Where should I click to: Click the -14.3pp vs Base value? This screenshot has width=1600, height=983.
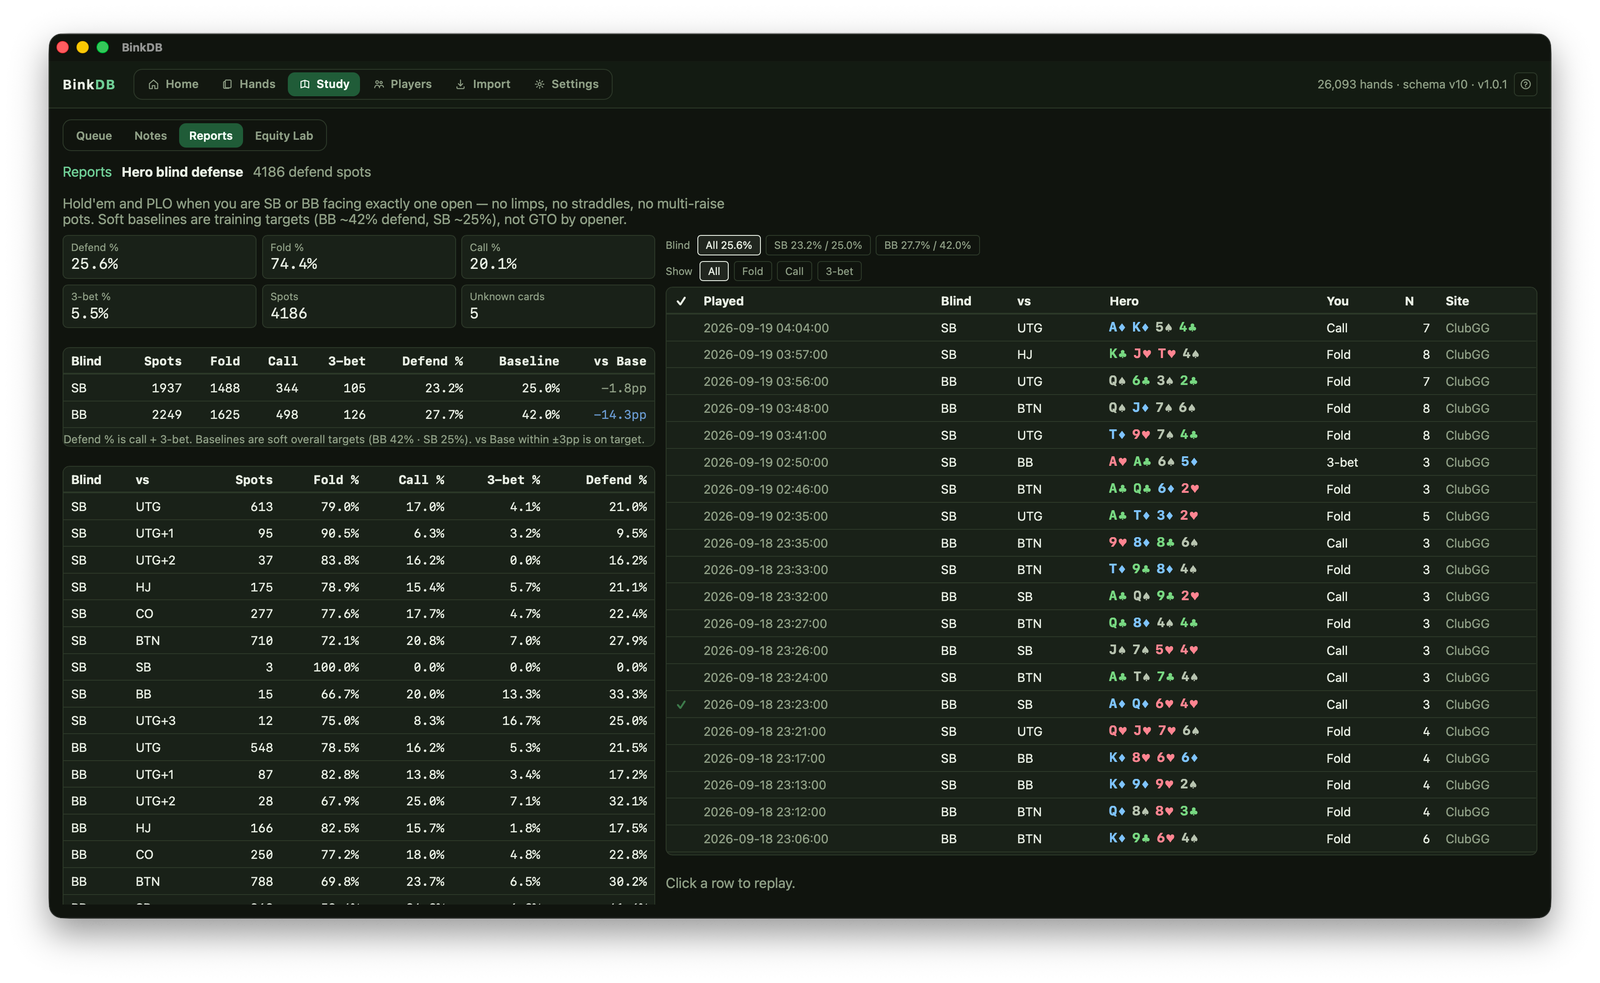click(619, 415)
